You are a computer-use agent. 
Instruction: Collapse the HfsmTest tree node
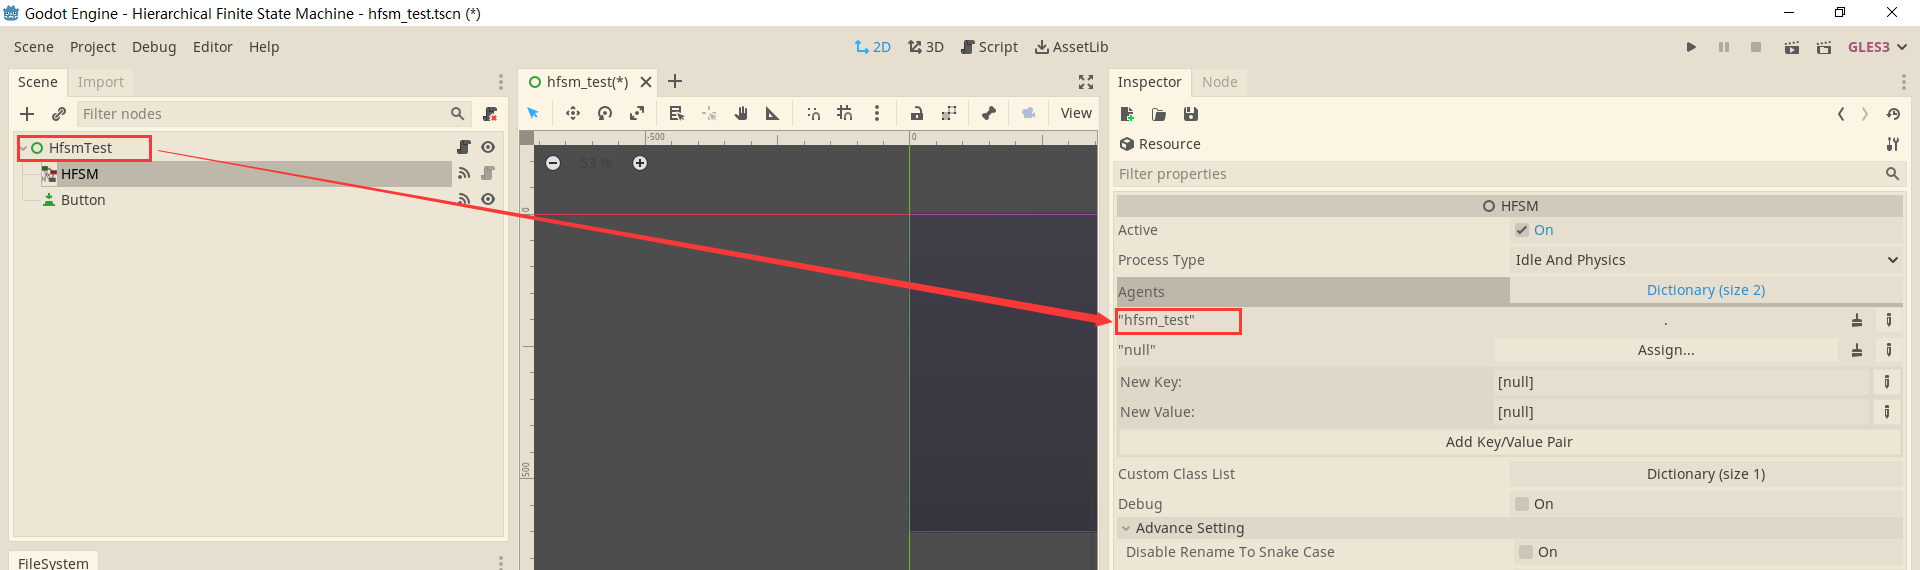24,148
